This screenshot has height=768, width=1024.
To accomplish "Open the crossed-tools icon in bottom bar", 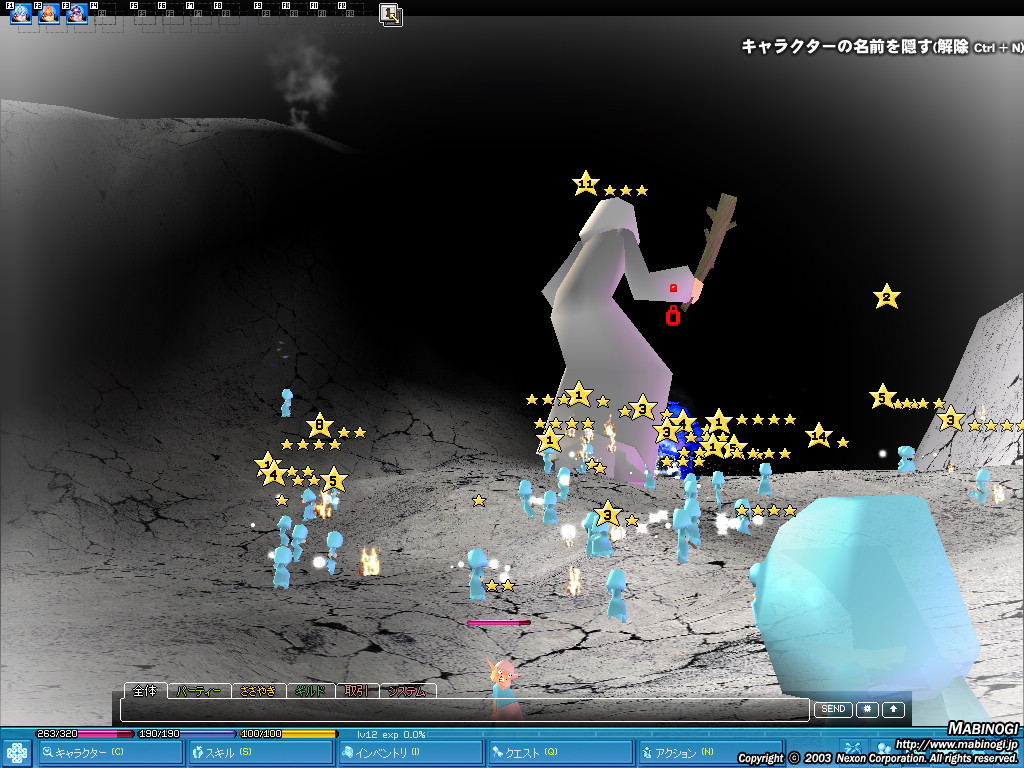I will 851,749.
